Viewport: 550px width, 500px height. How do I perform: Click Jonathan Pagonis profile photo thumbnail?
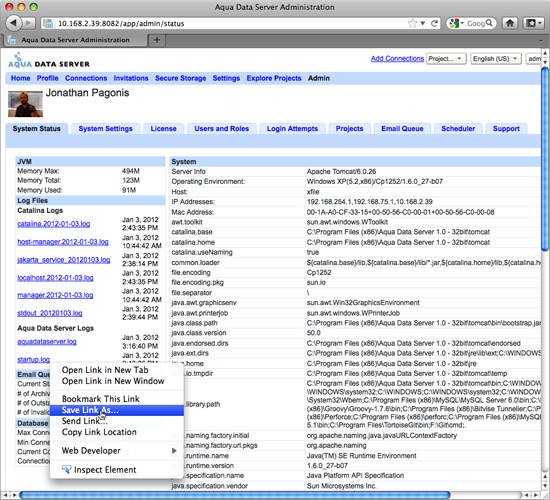[25, 104]
